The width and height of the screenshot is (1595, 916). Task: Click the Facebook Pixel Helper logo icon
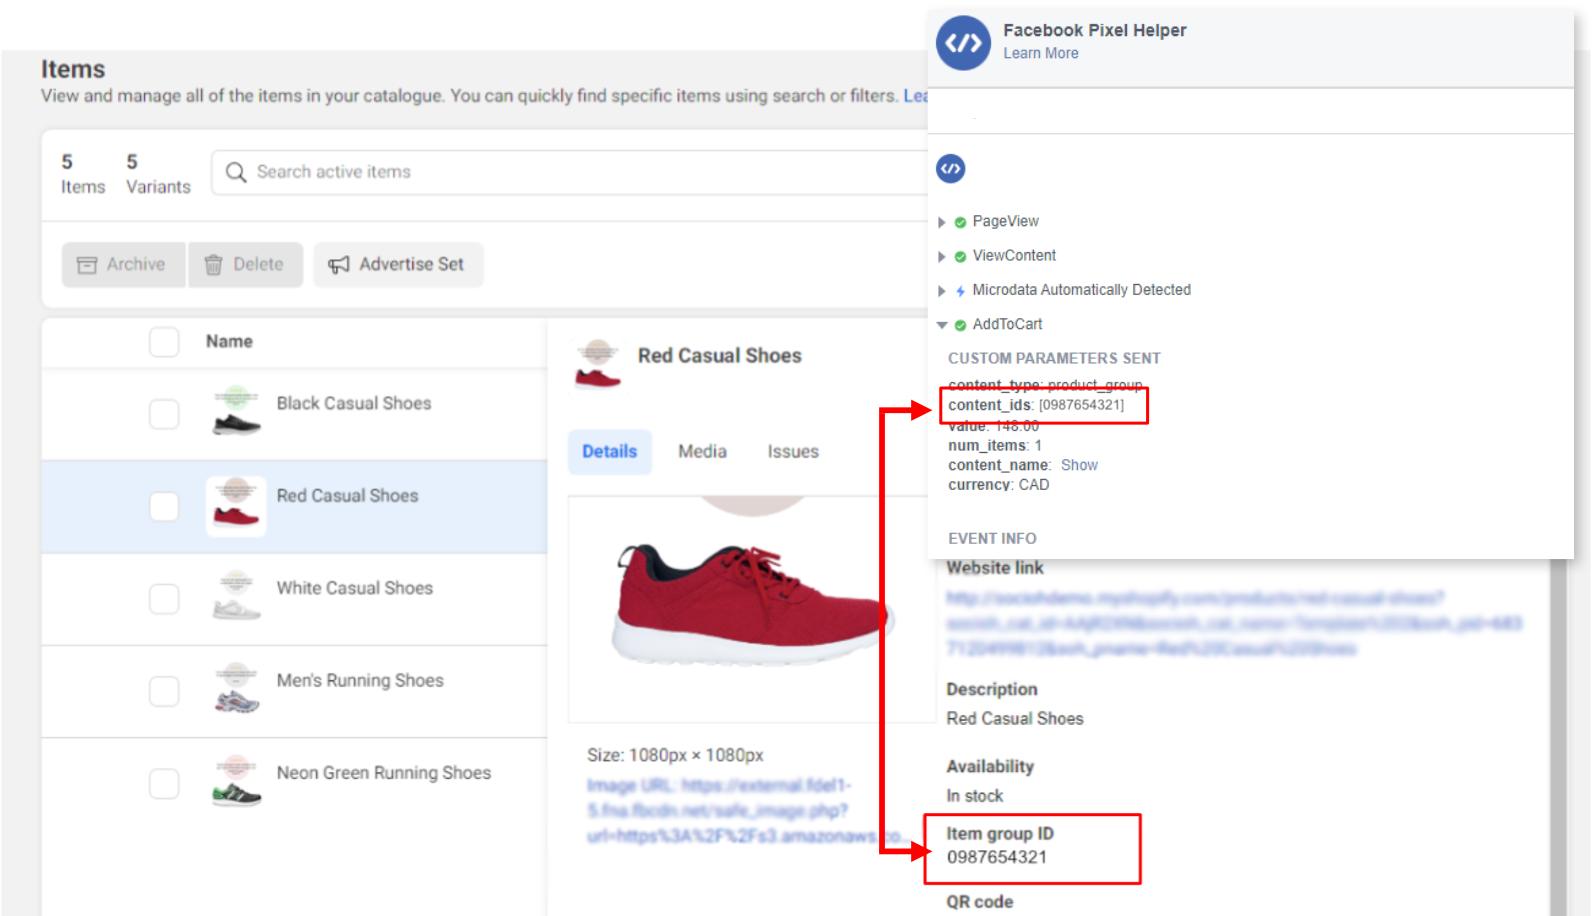point(963,42)
